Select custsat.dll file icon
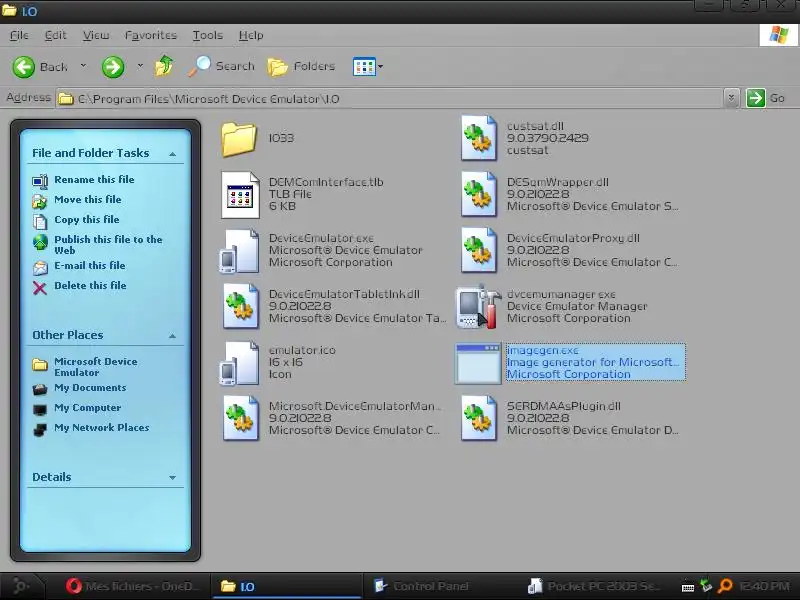The image size is (800, 600). (479, 138)
